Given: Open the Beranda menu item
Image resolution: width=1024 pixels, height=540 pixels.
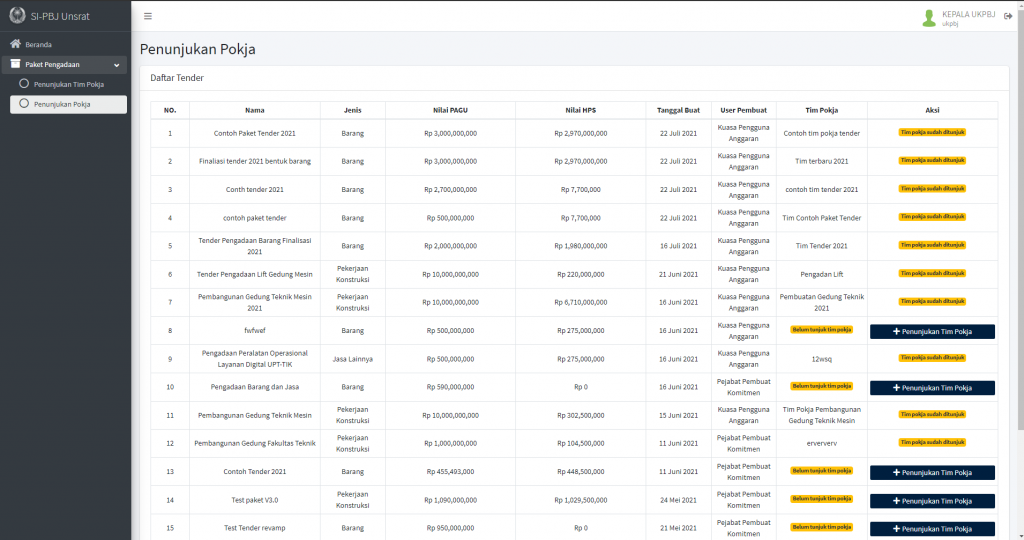Looking at the screenshot, I should pos(39,45).
